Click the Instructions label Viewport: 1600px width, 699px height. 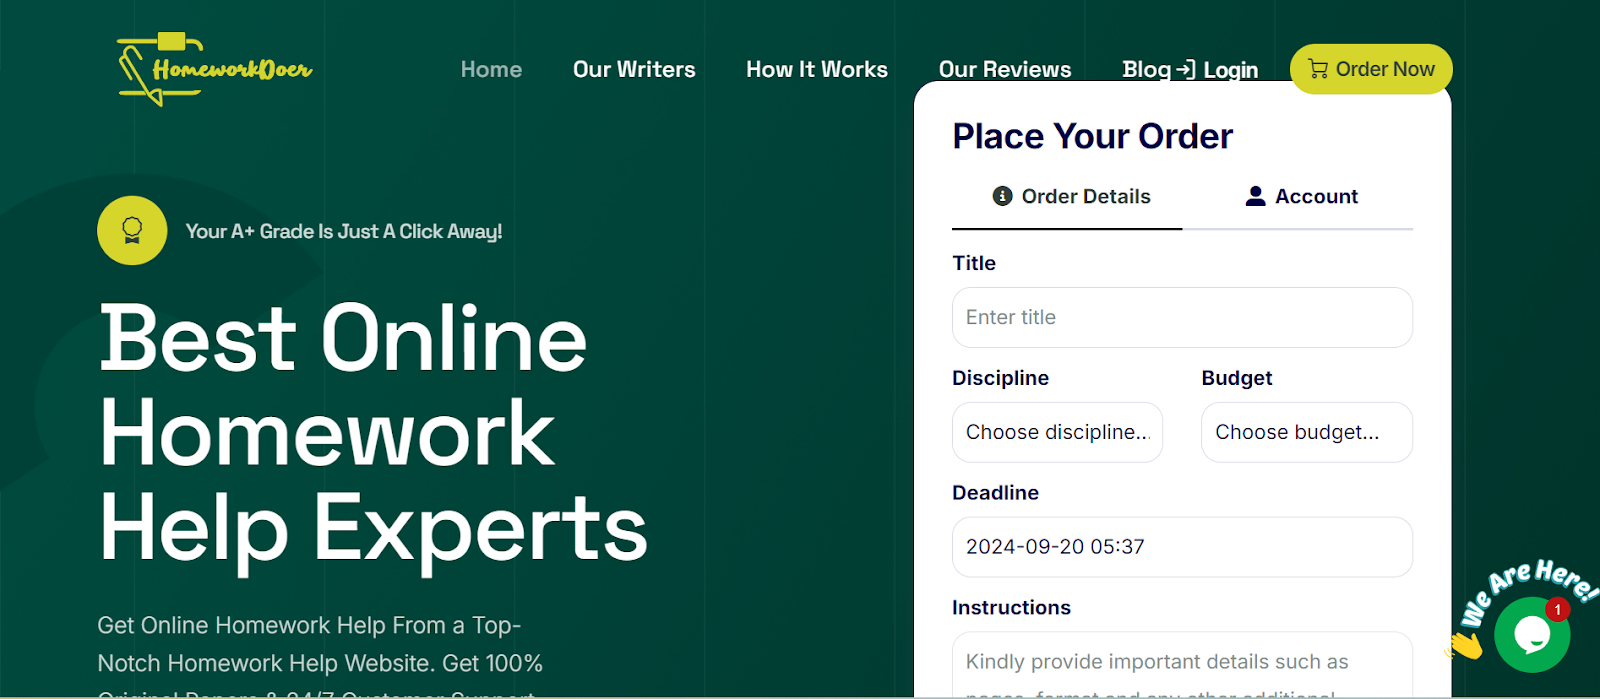(x=1011, y=608)
